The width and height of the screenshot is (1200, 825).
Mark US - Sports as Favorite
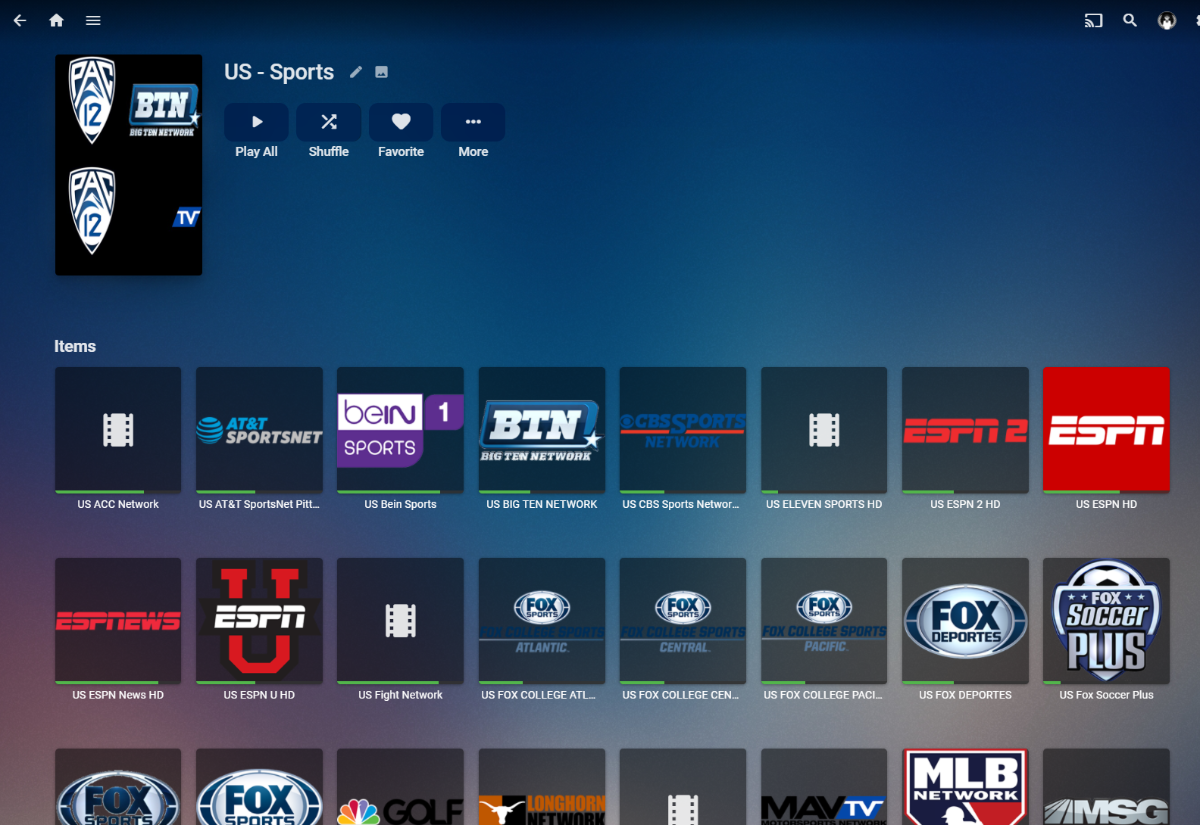pos(401,122)
